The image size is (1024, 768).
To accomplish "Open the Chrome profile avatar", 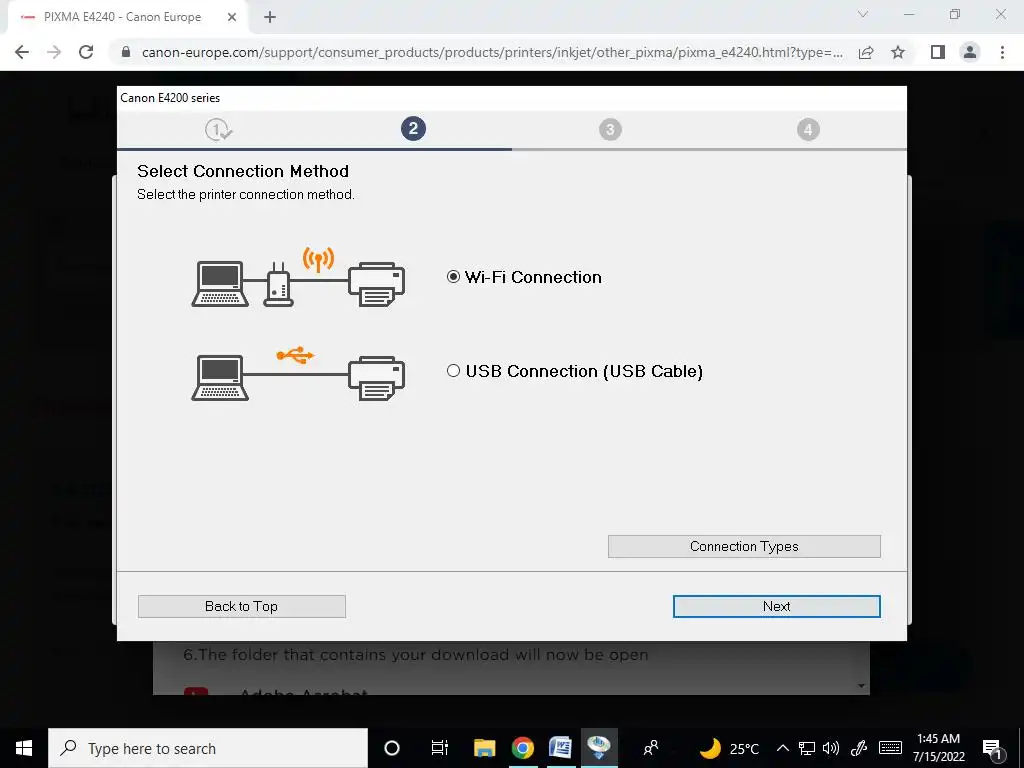I will click(970, 52).
